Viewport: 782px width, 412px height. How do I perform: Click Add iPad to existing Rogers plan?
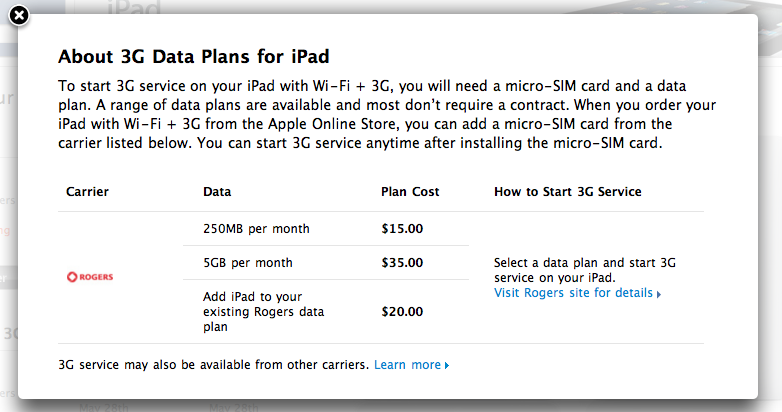coord(264,312)
